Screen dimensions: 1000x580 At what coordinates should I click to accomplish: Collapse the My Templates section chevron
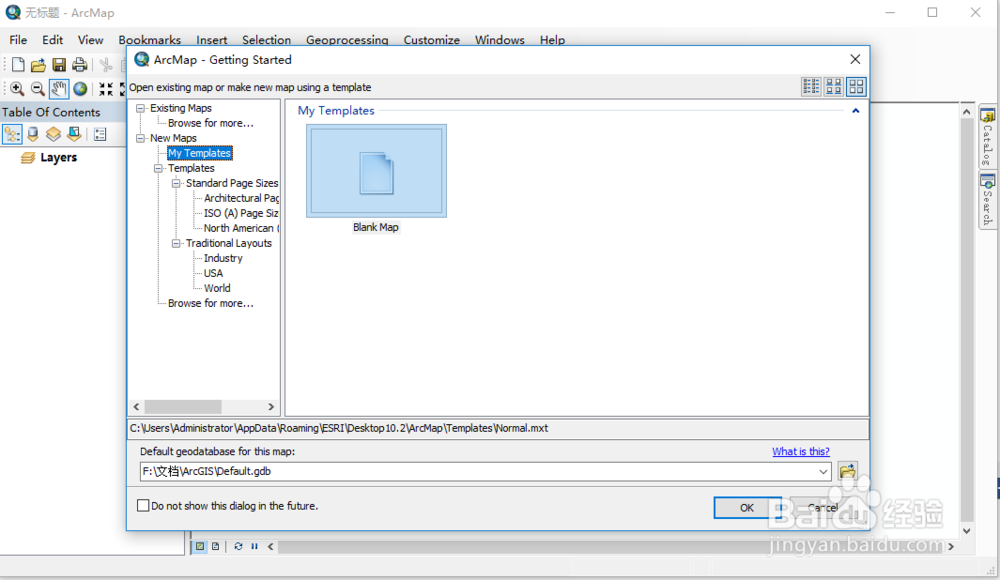(x=855, y=111)
